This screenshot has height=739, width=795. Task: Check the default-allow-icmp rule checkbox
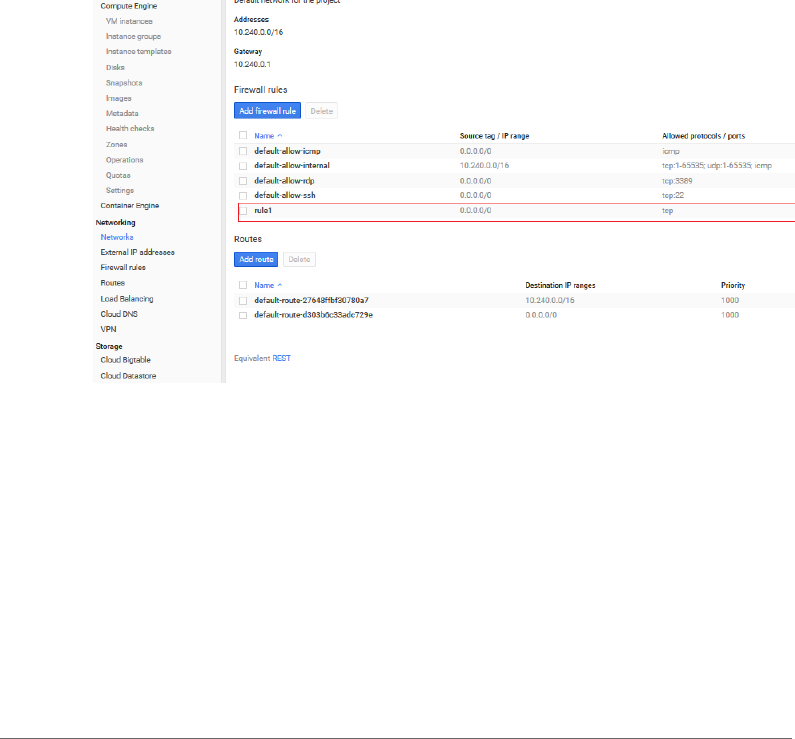[243, 151]
